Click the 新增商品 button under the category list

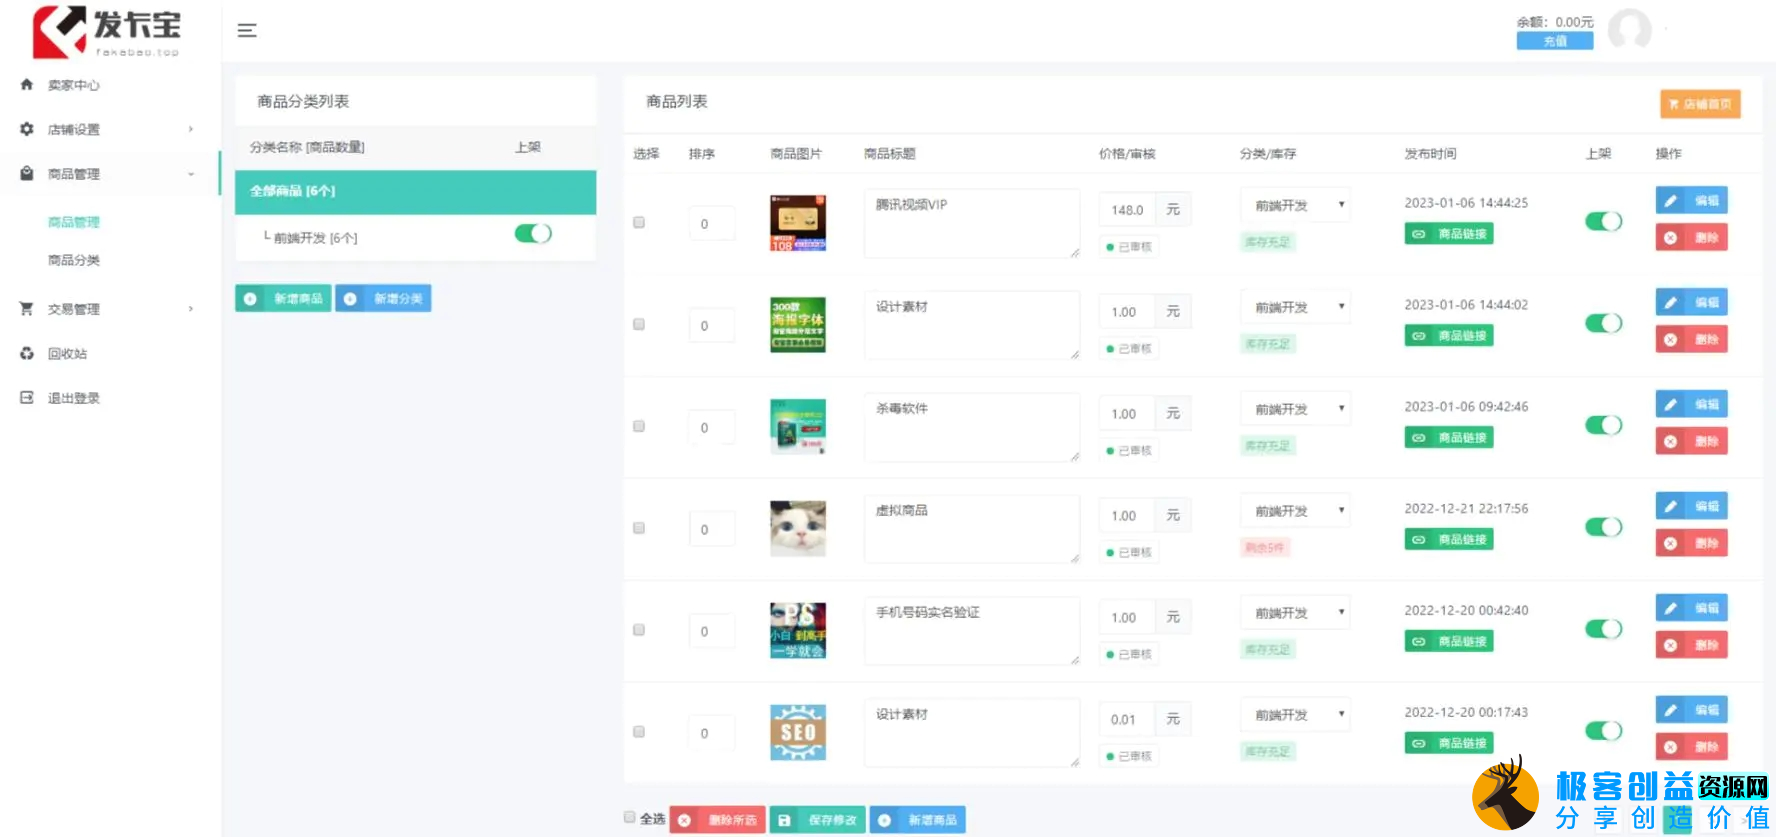pos(284,298)
